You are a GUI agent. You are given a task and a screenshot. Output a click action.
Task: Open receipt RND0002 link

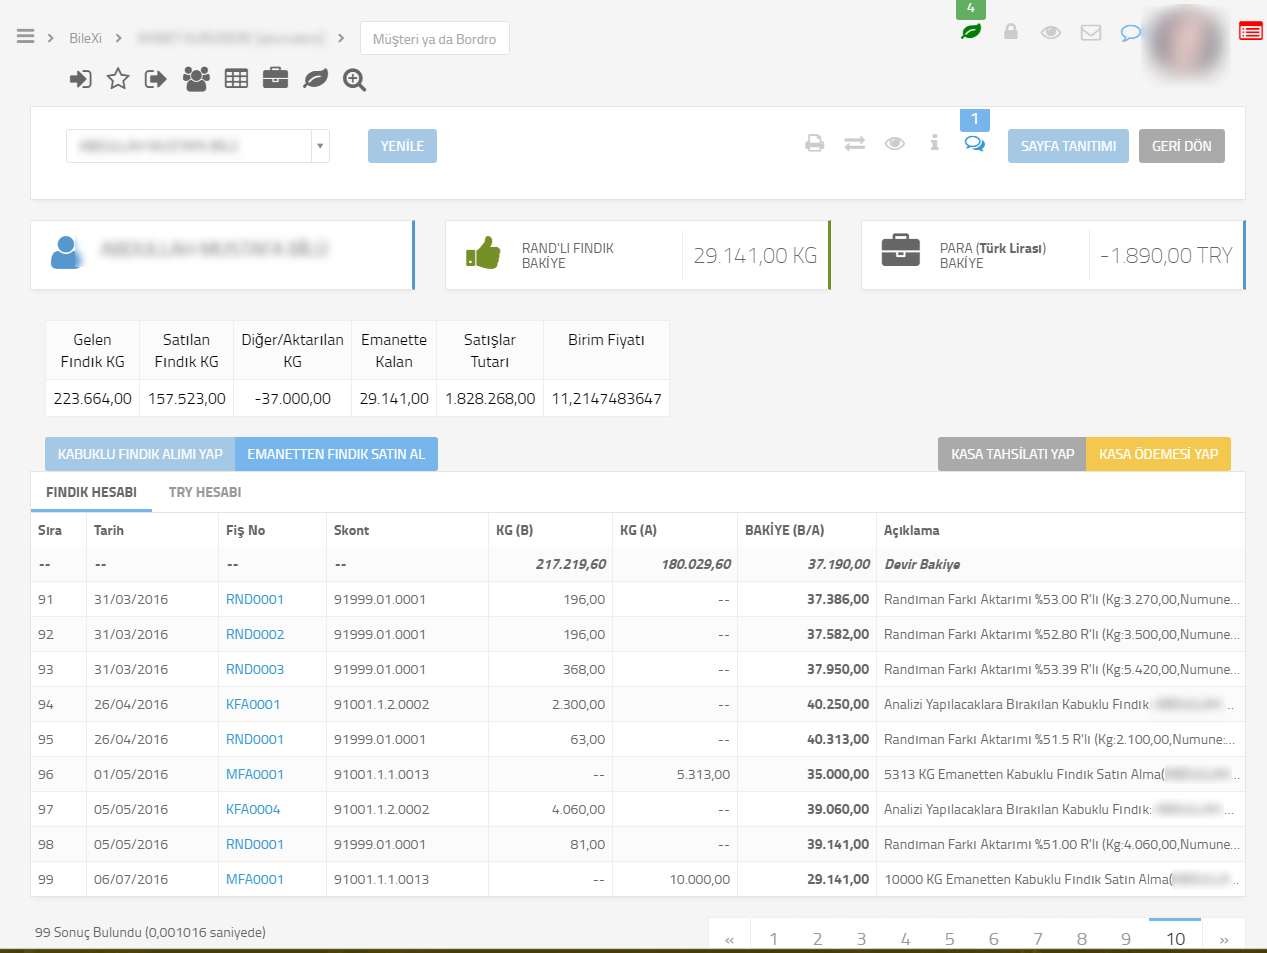coord(255,634)
